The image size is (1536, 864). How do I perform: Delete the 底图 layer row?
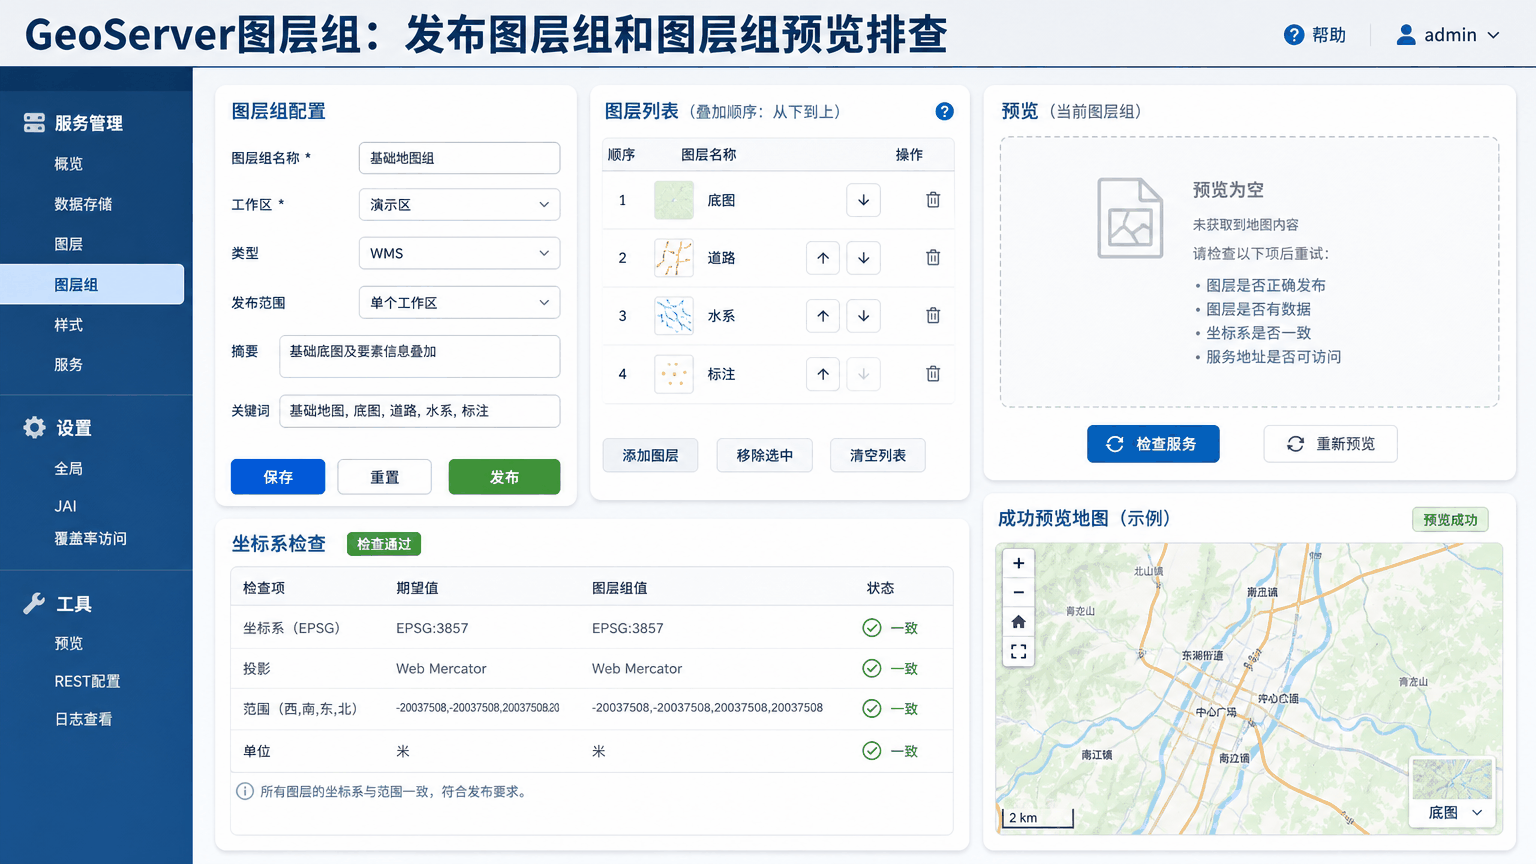tap(933, 200)
